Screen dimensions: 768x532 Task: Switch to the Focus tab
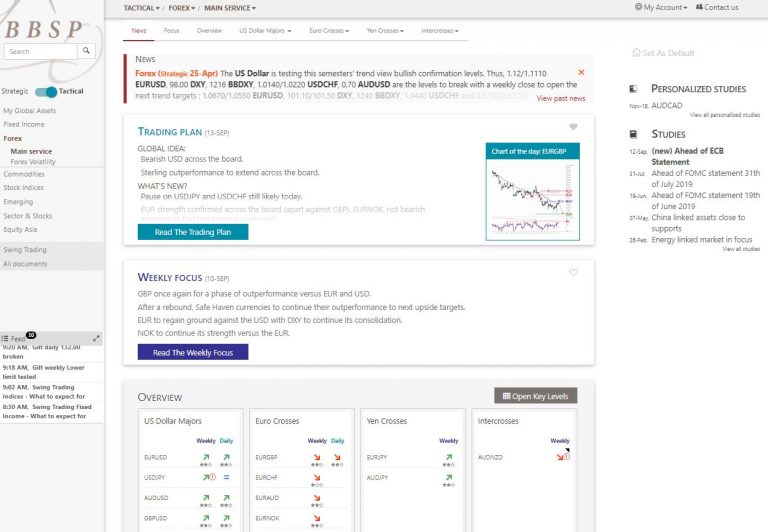click(x=171, y=30)
